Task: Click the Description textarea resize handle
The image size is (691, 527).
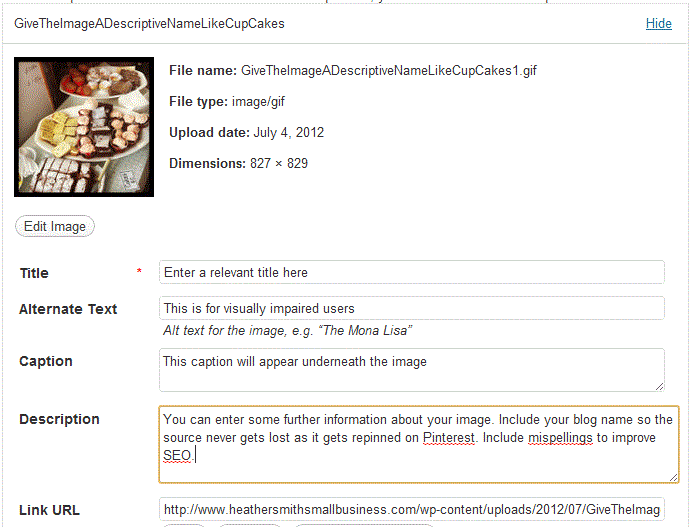Action: [673, 478]
